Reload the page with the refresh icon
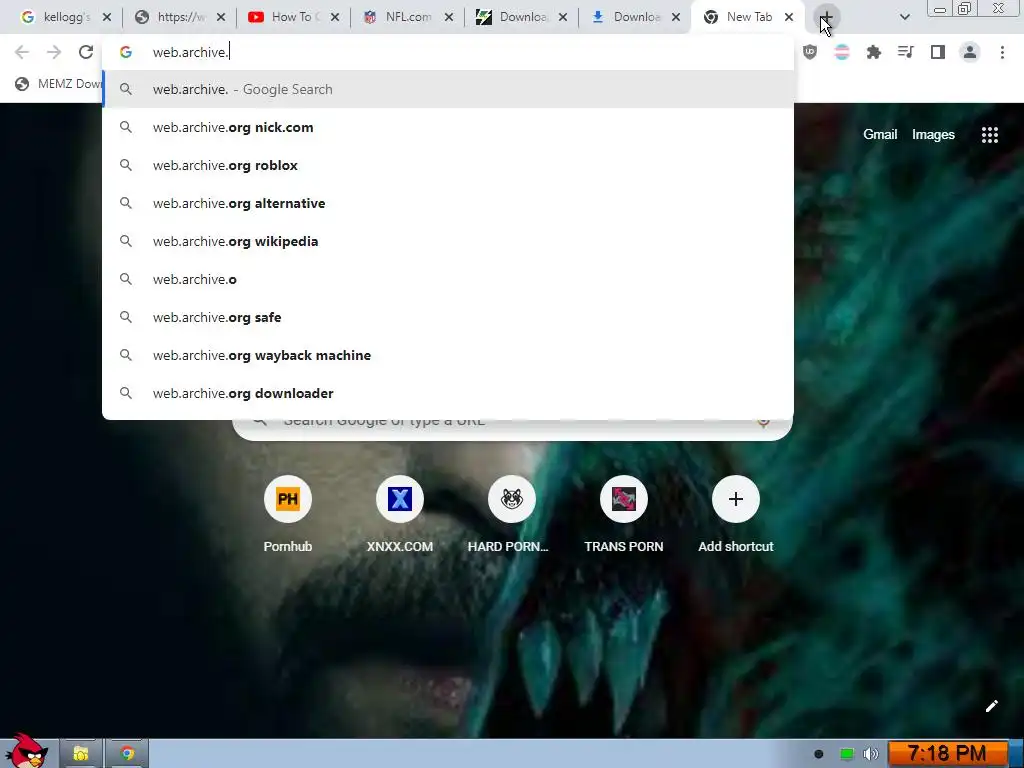1024x768 pixels. 86,52
